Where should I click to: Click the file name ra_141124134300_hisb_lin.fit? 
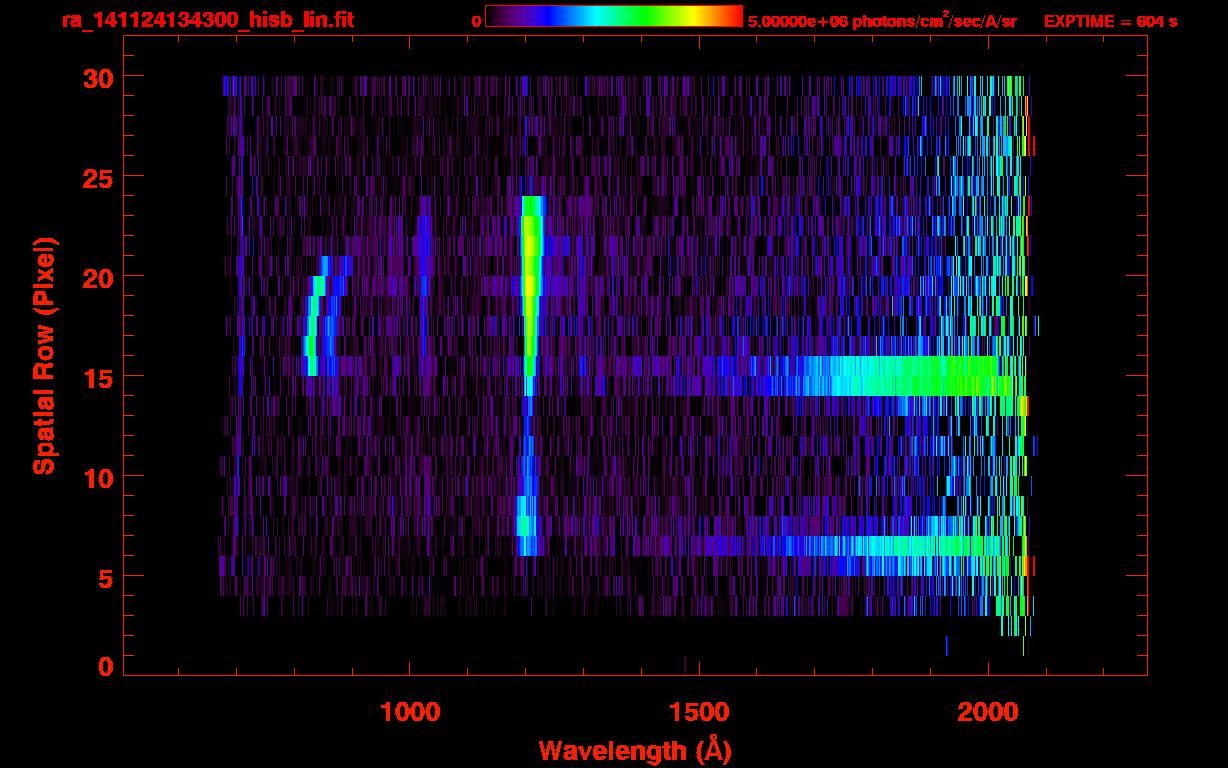(207, 21)
